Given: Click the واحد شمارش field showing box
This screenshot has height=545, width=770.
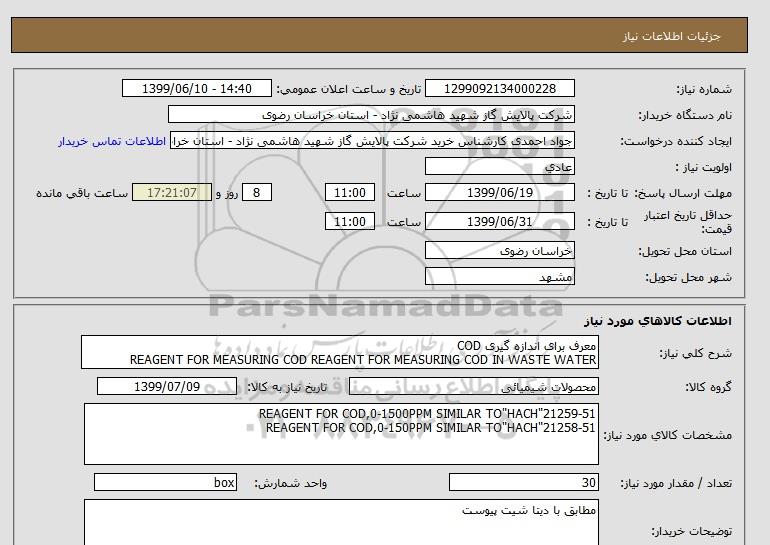Looking at the screenshot, I should pyautogui.click(x=165, y=483).
